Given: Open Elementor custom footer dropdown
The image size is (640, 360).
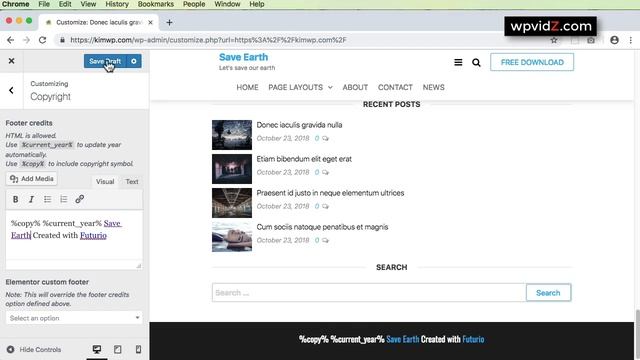Looking at the screenshot, I should [74, 318].
